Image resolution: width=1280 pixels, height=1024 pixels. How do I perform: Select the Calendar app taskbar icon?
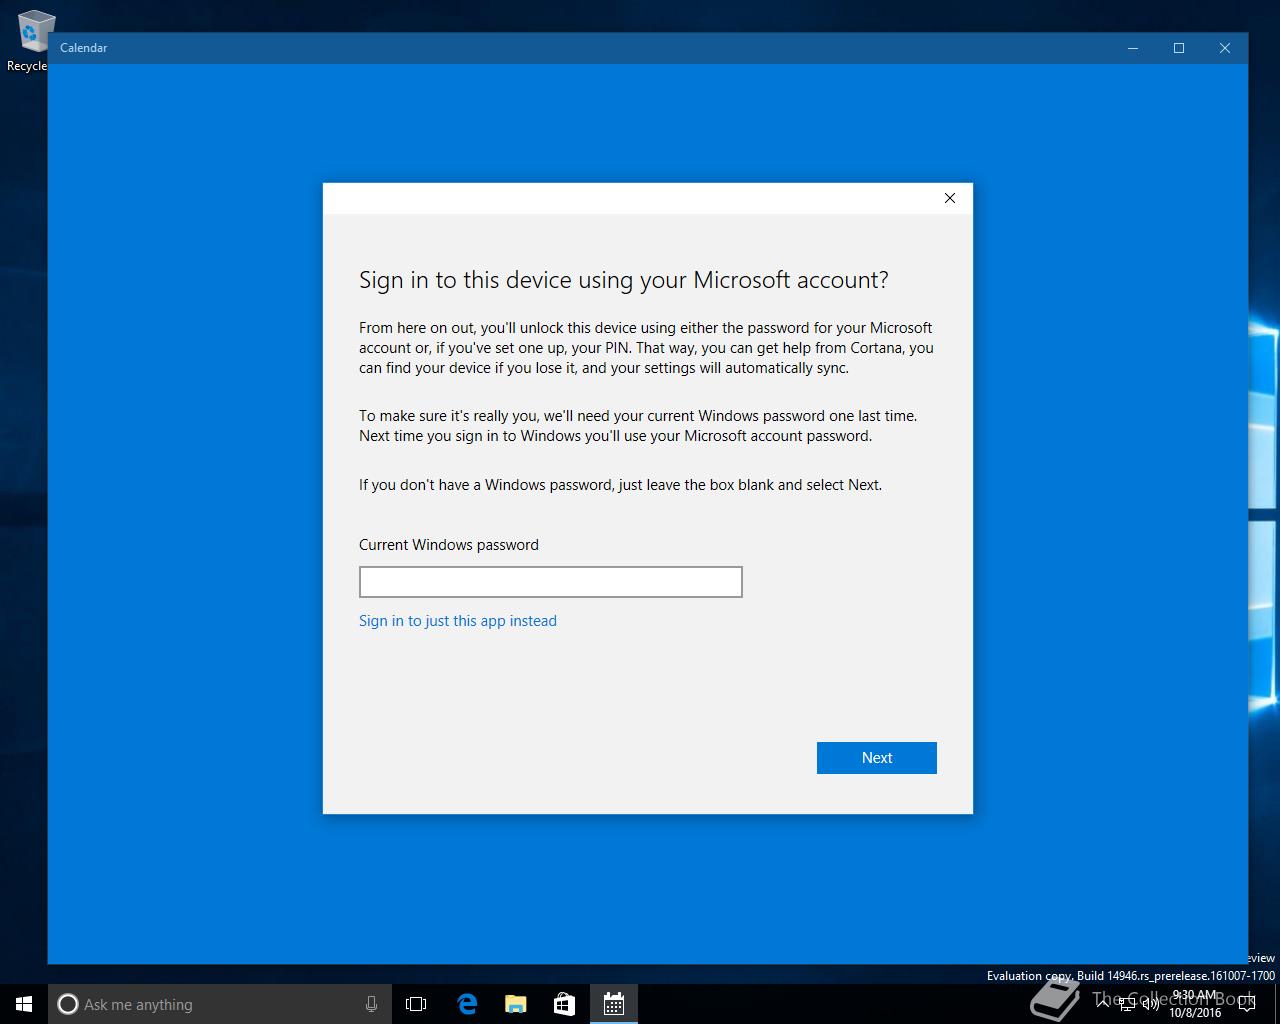[613, 1004]
